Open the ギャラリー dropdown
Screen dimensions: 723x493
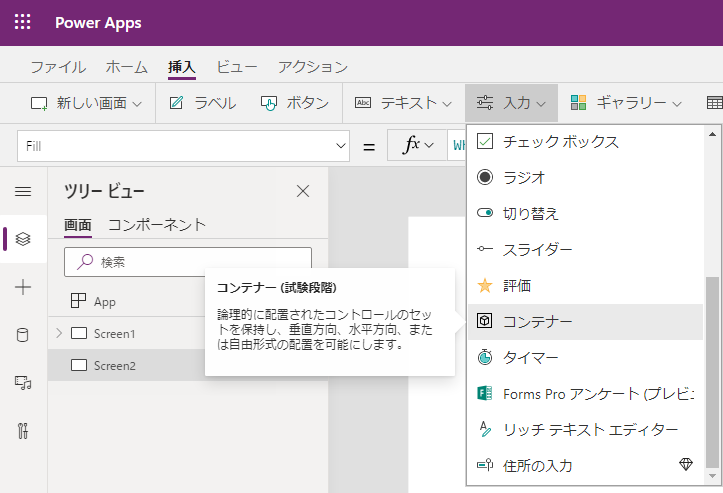[626, 103]
